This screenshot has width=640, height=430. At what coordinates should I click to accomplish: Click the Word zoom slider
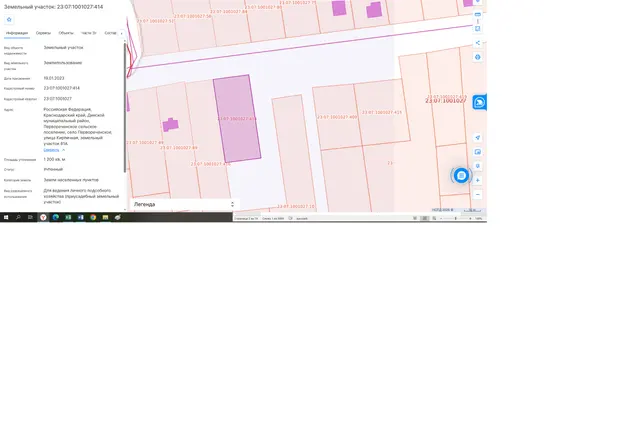click(456, 219)
